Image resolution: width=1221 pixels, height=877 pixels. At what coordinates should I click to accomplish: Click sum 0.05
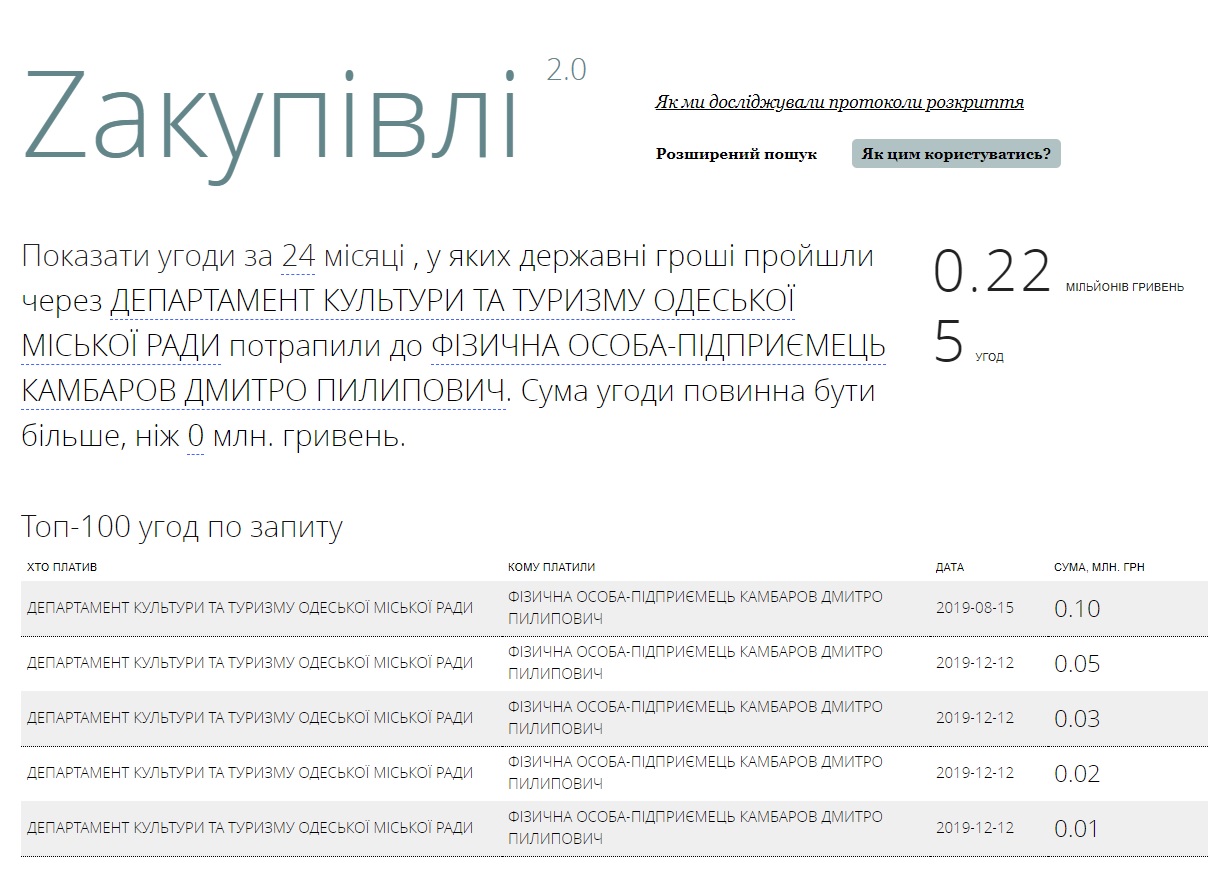point(1077,663)
